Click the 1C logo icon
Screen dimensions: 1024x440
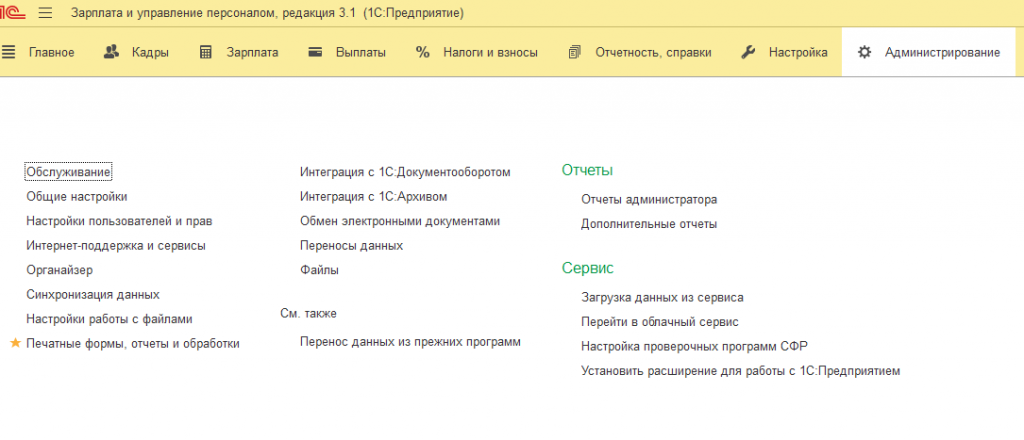tap(11, 13)
